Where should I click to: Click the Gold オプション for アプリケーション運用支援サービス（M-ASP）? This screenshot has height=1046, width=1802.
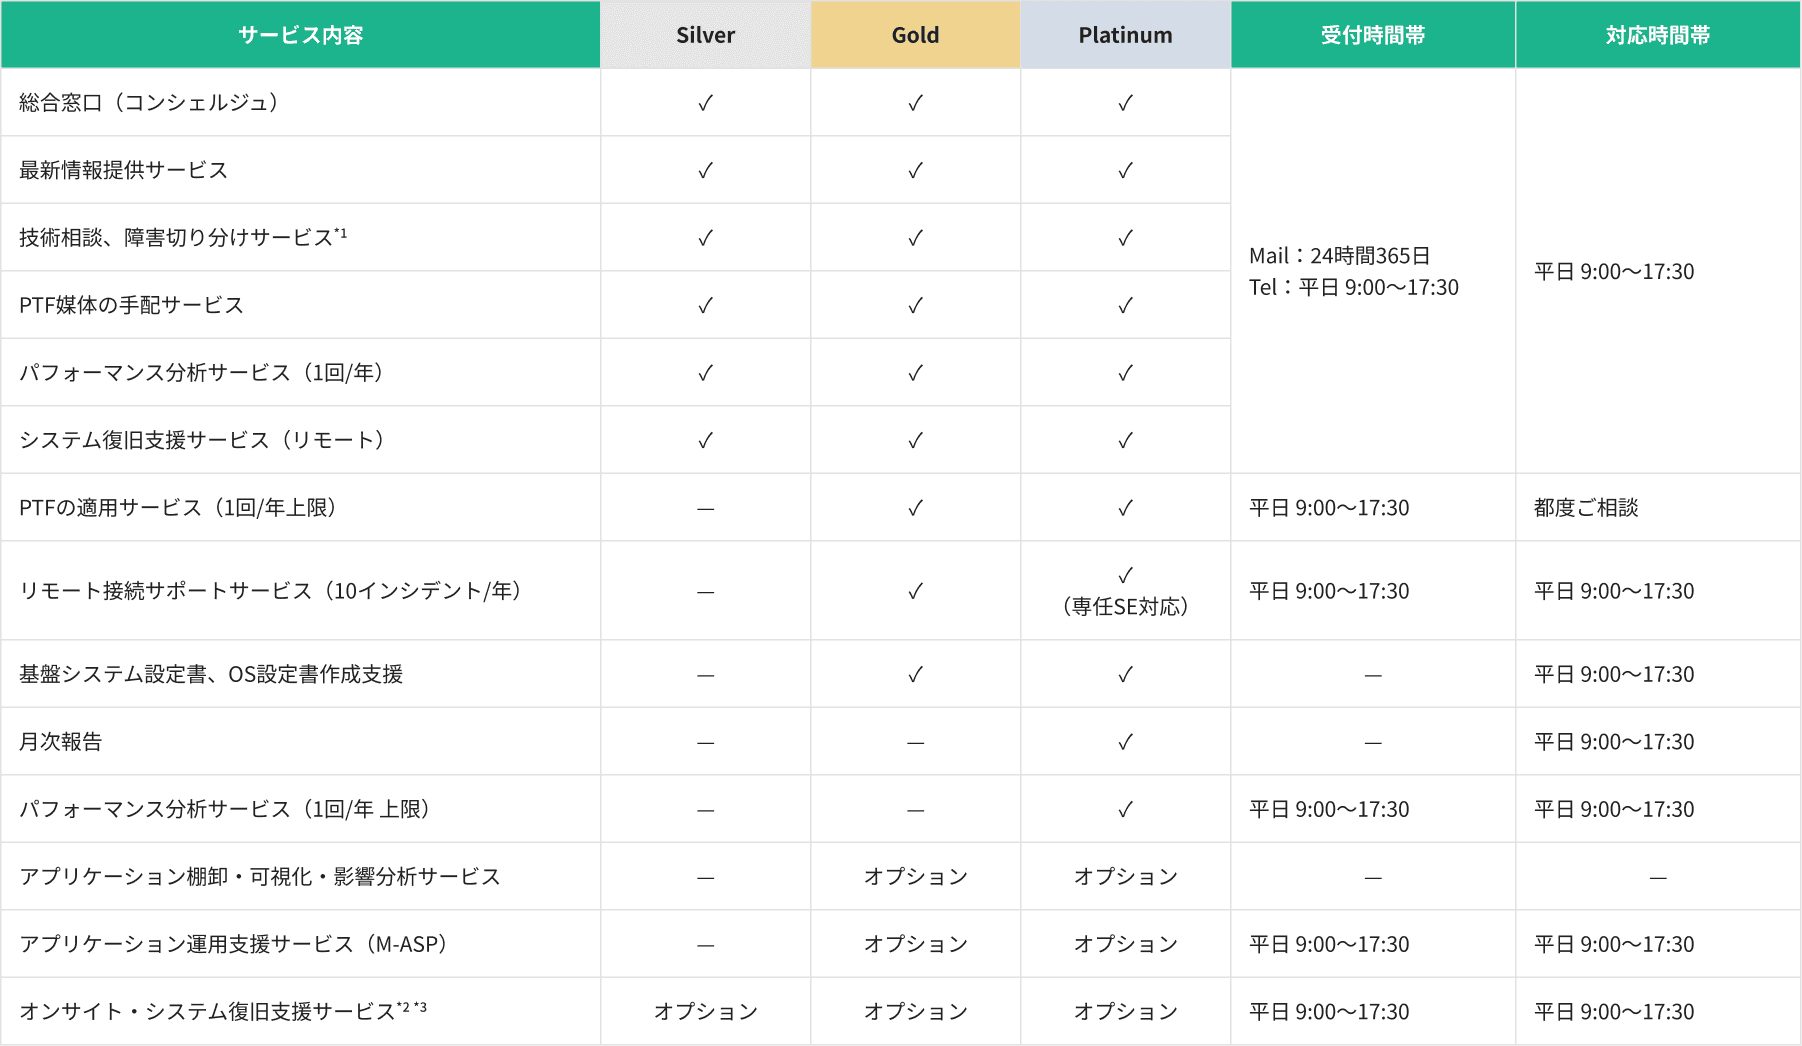[915, 944]
